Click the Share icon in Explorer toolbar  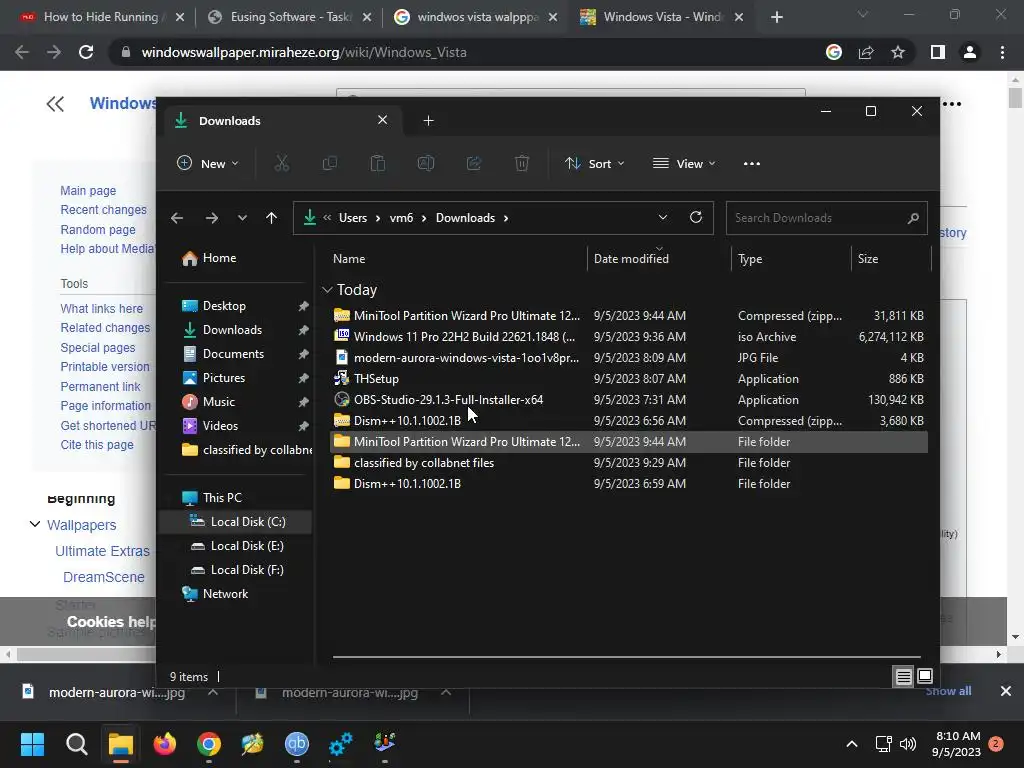[474, 163]
